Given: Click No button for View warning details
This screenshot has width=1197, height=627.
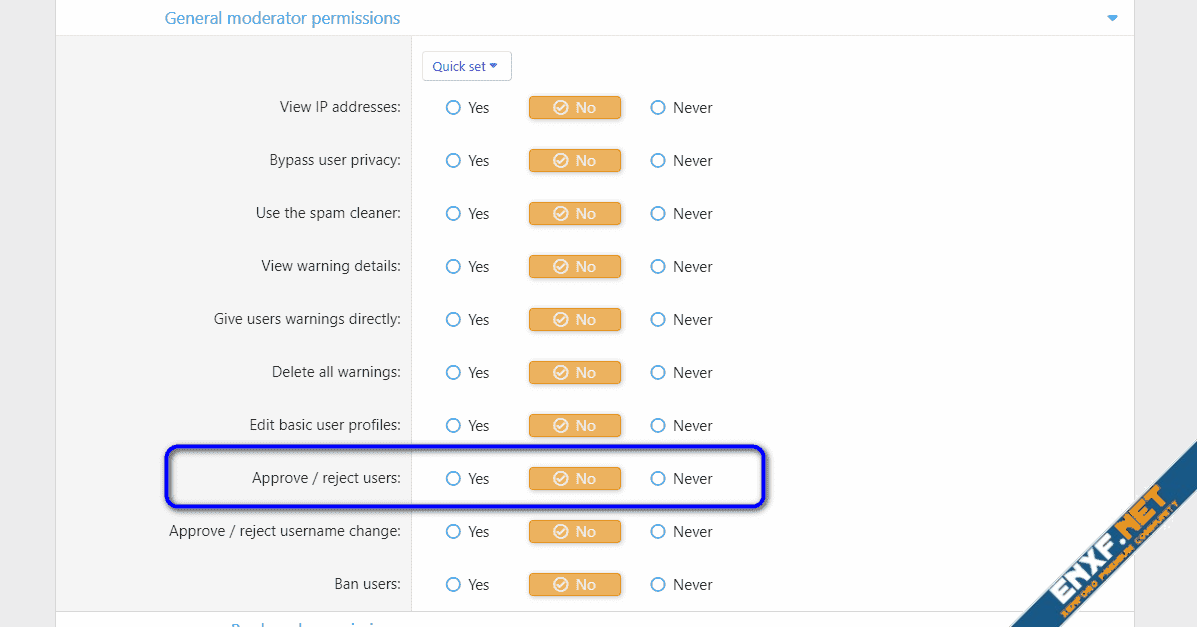Looking at the screenshot, I should tap(575, 267).
